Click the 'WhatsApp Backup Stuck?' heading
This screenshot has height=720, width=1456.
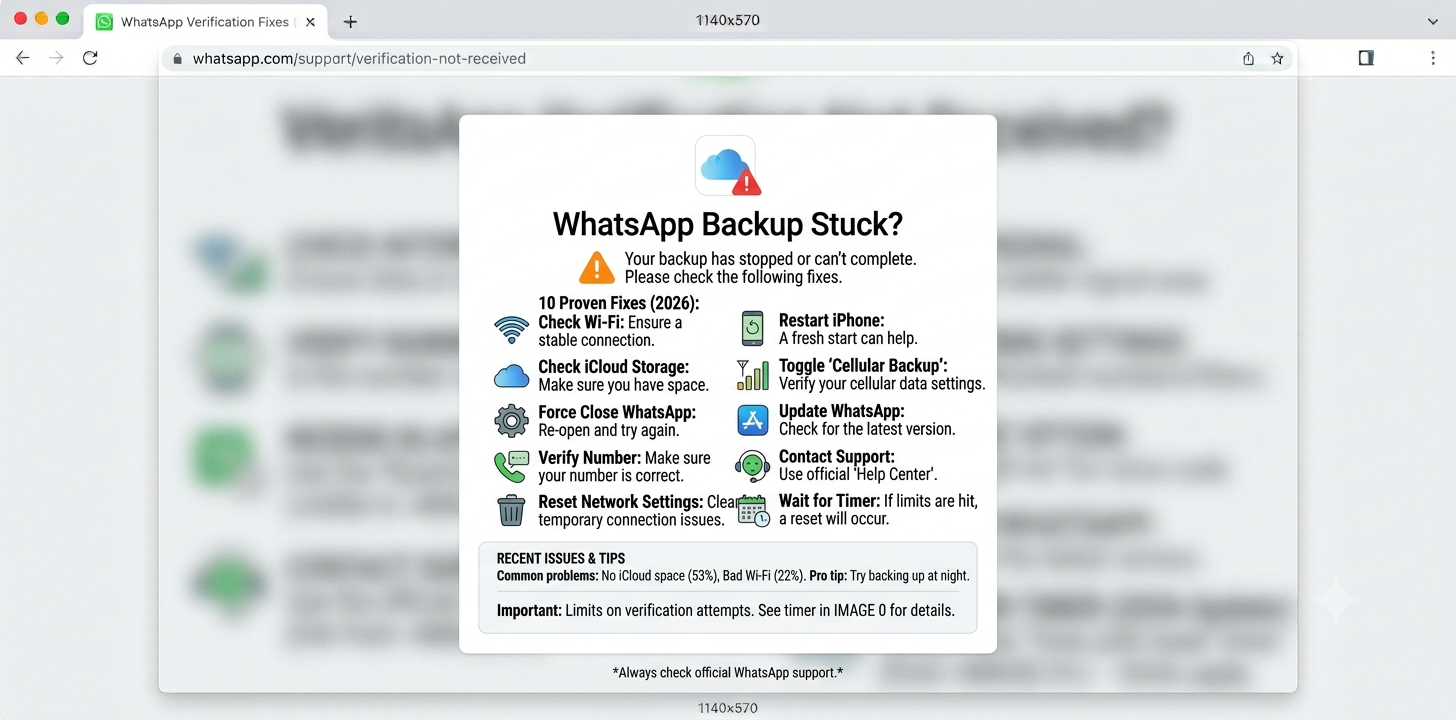point(727,223)
